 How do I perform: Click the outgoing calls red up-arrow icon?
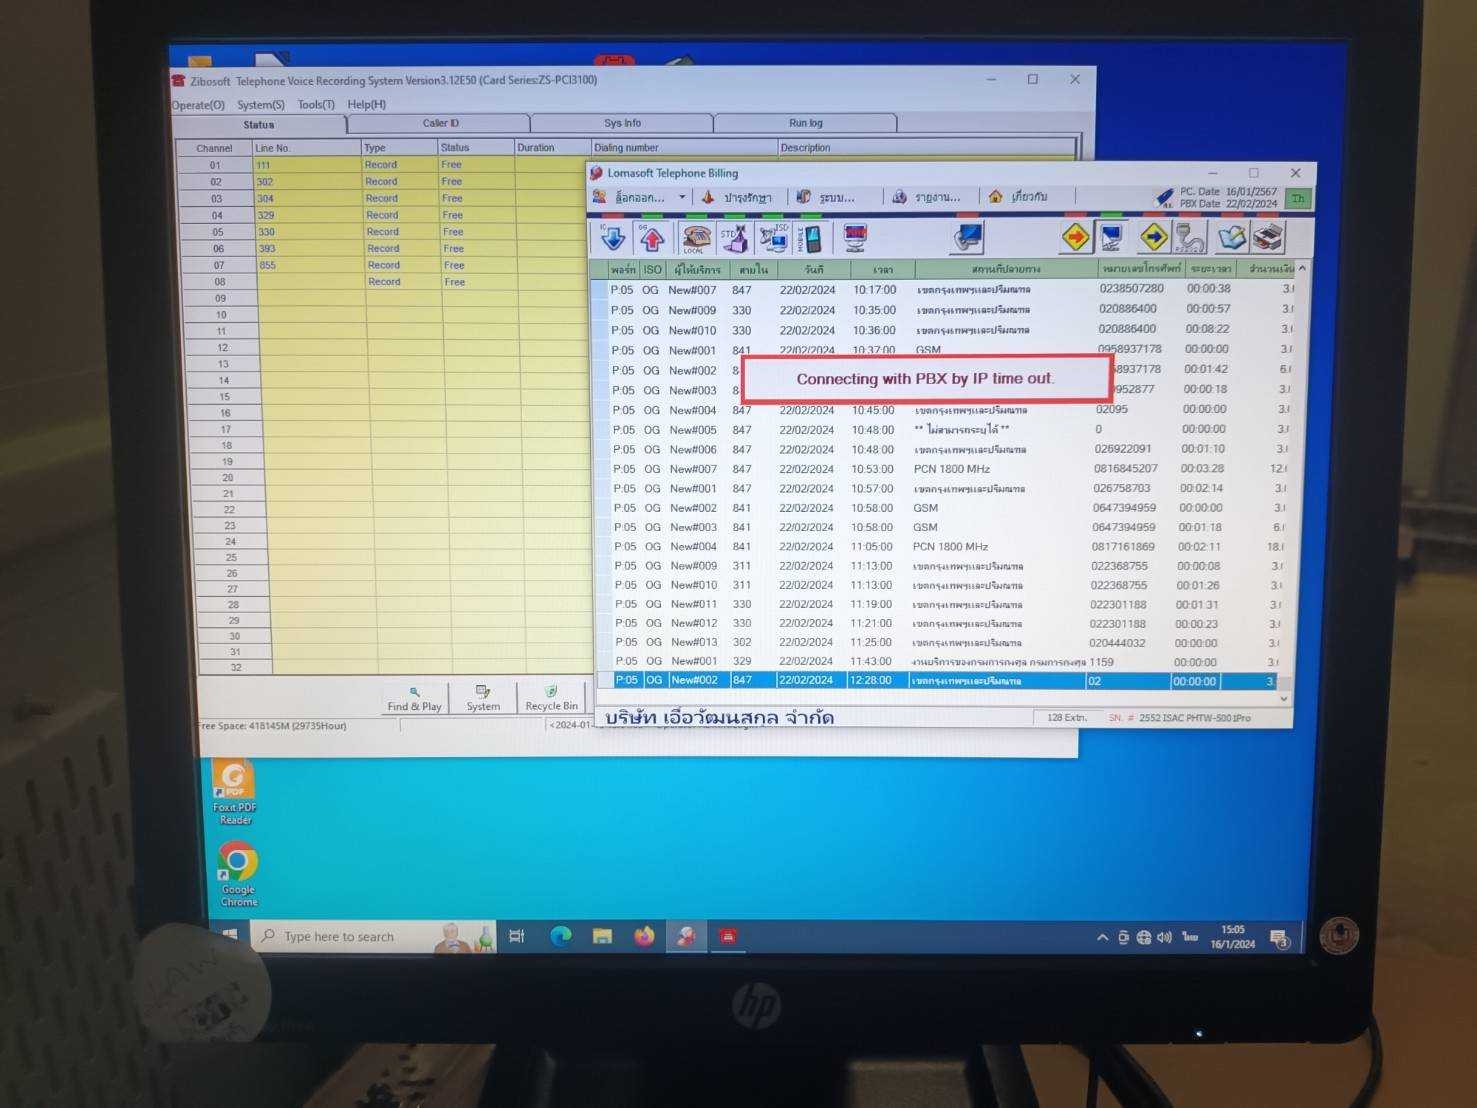click(652, 238)
